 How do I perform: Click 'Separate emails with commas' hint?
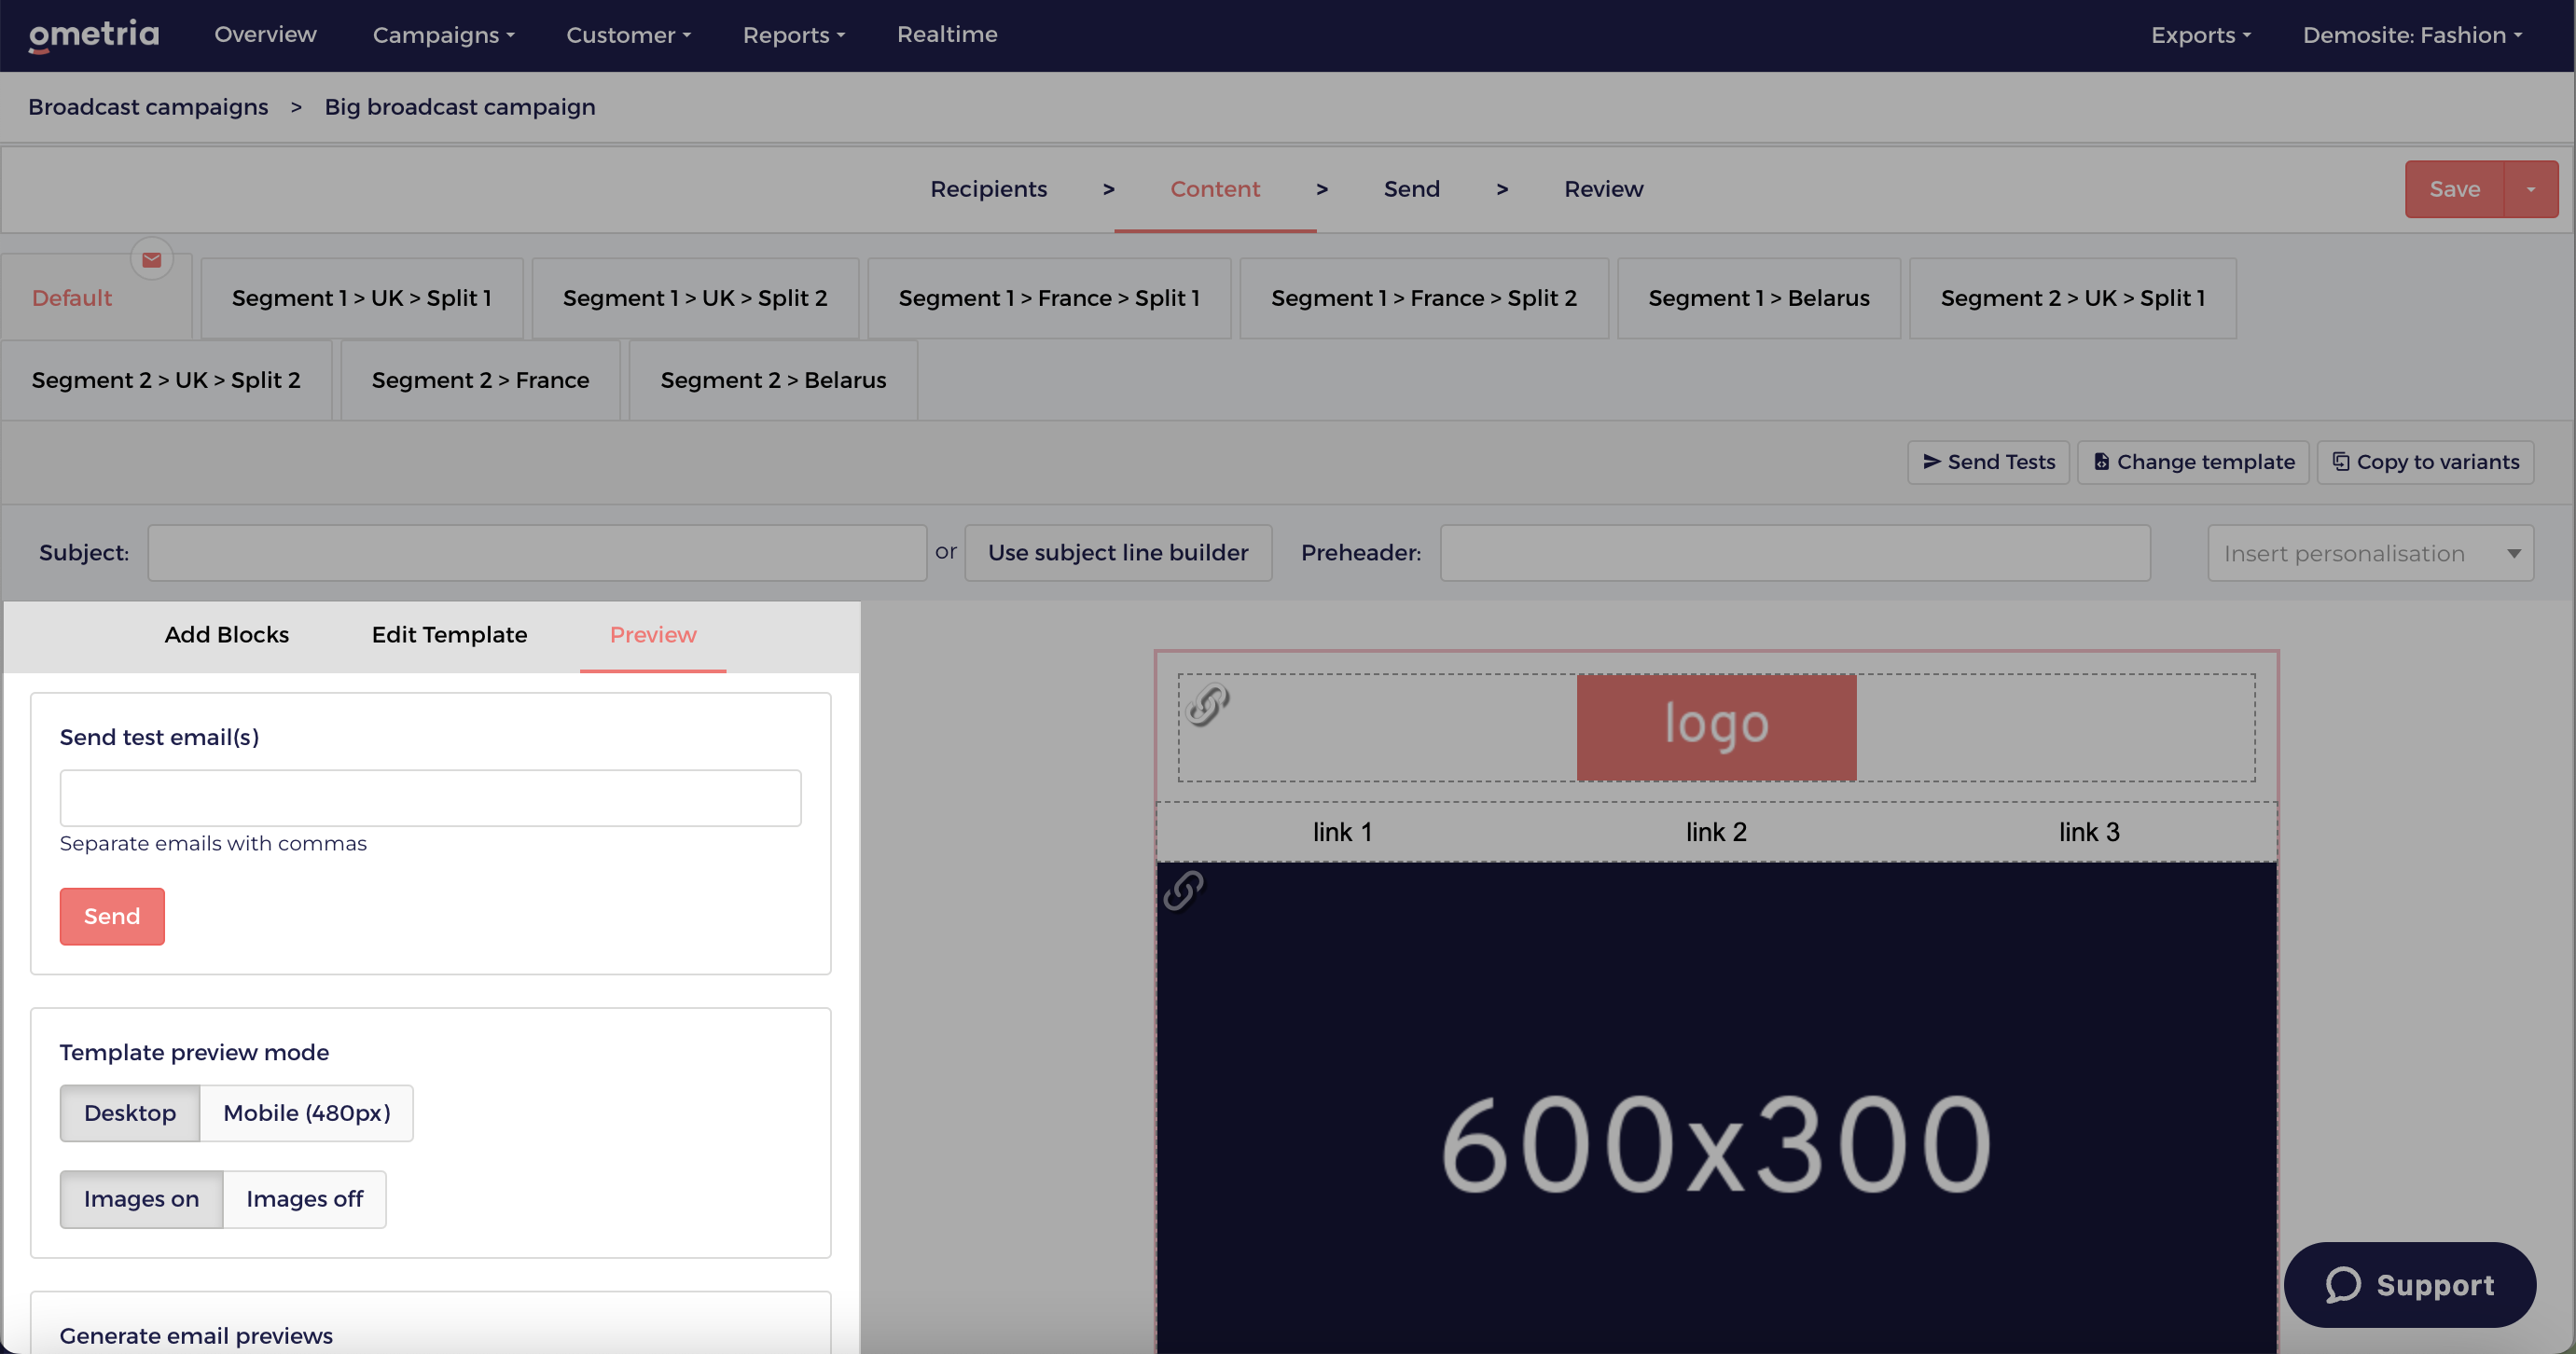pos(213,844)
